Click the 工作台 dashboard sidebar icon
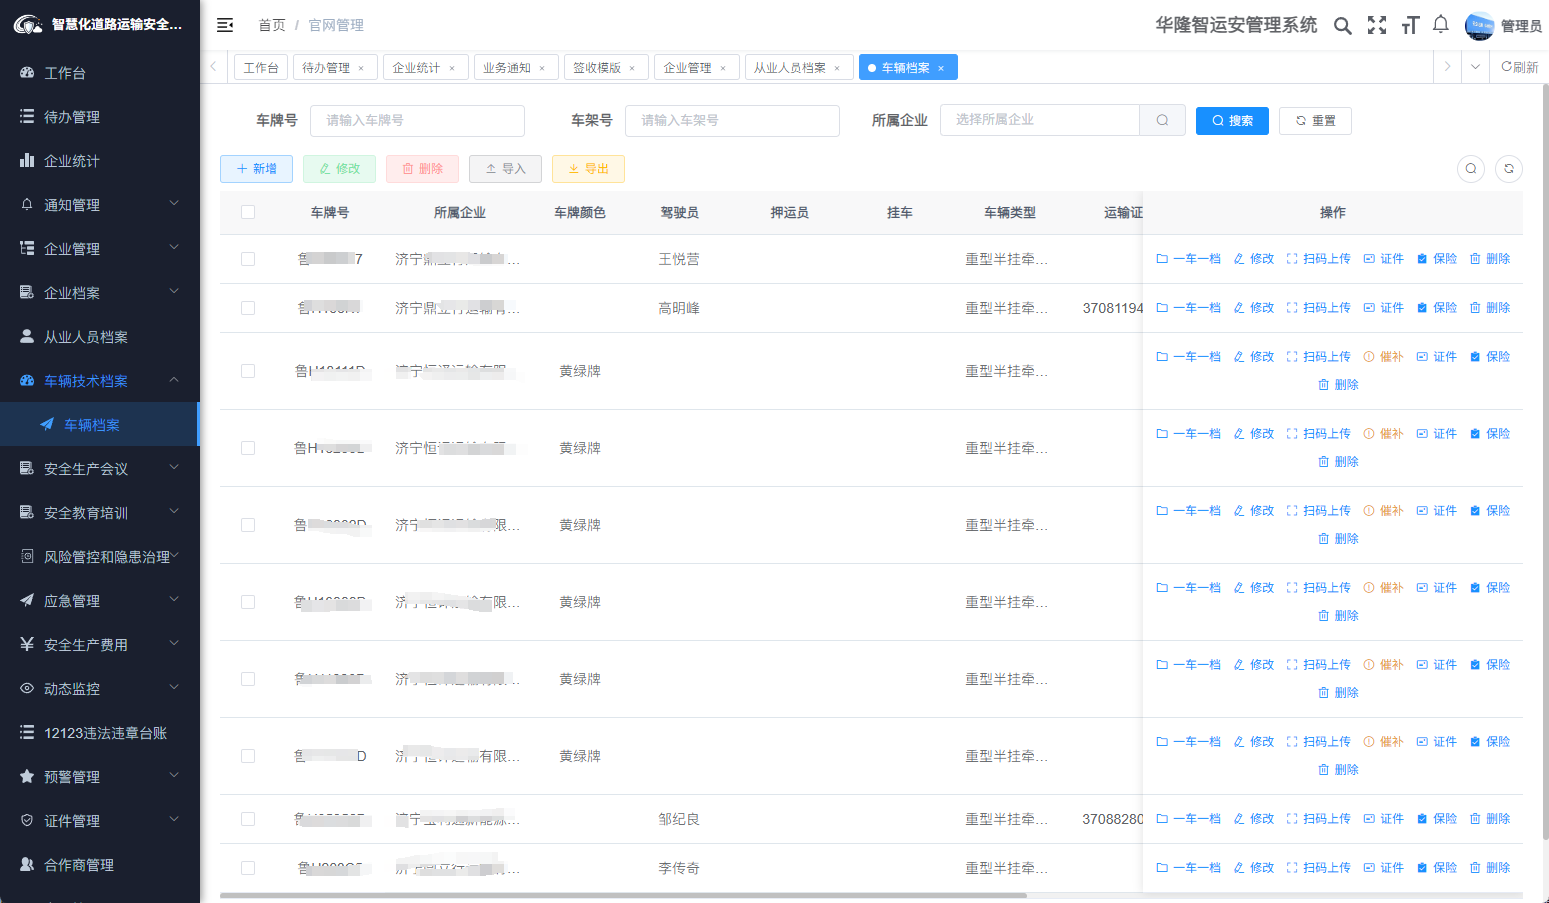 point(27,73)
